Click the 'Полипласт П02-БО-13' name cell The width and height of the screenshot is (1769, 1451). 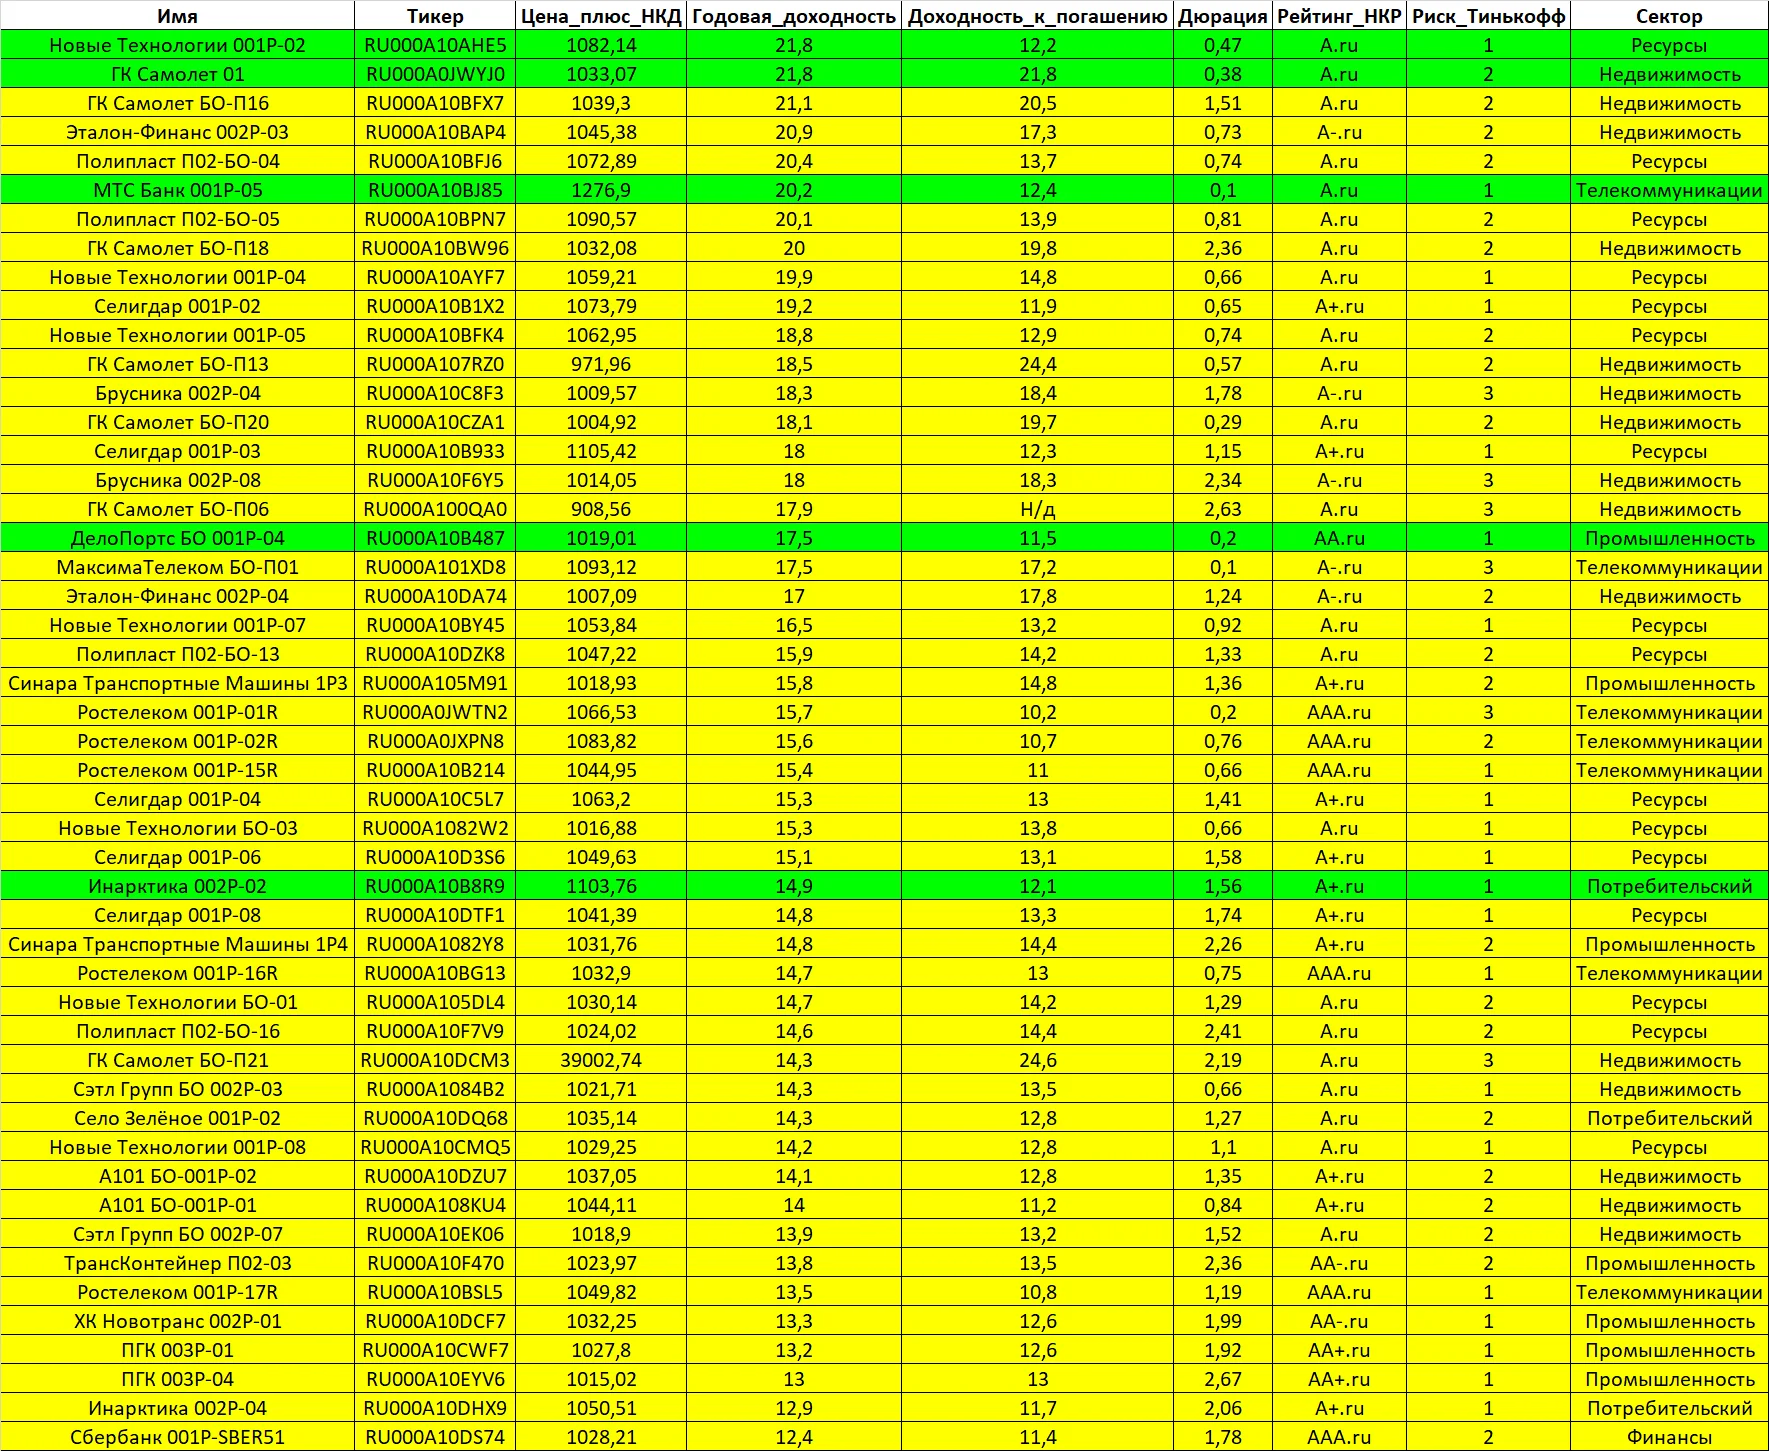coord(178,654)
